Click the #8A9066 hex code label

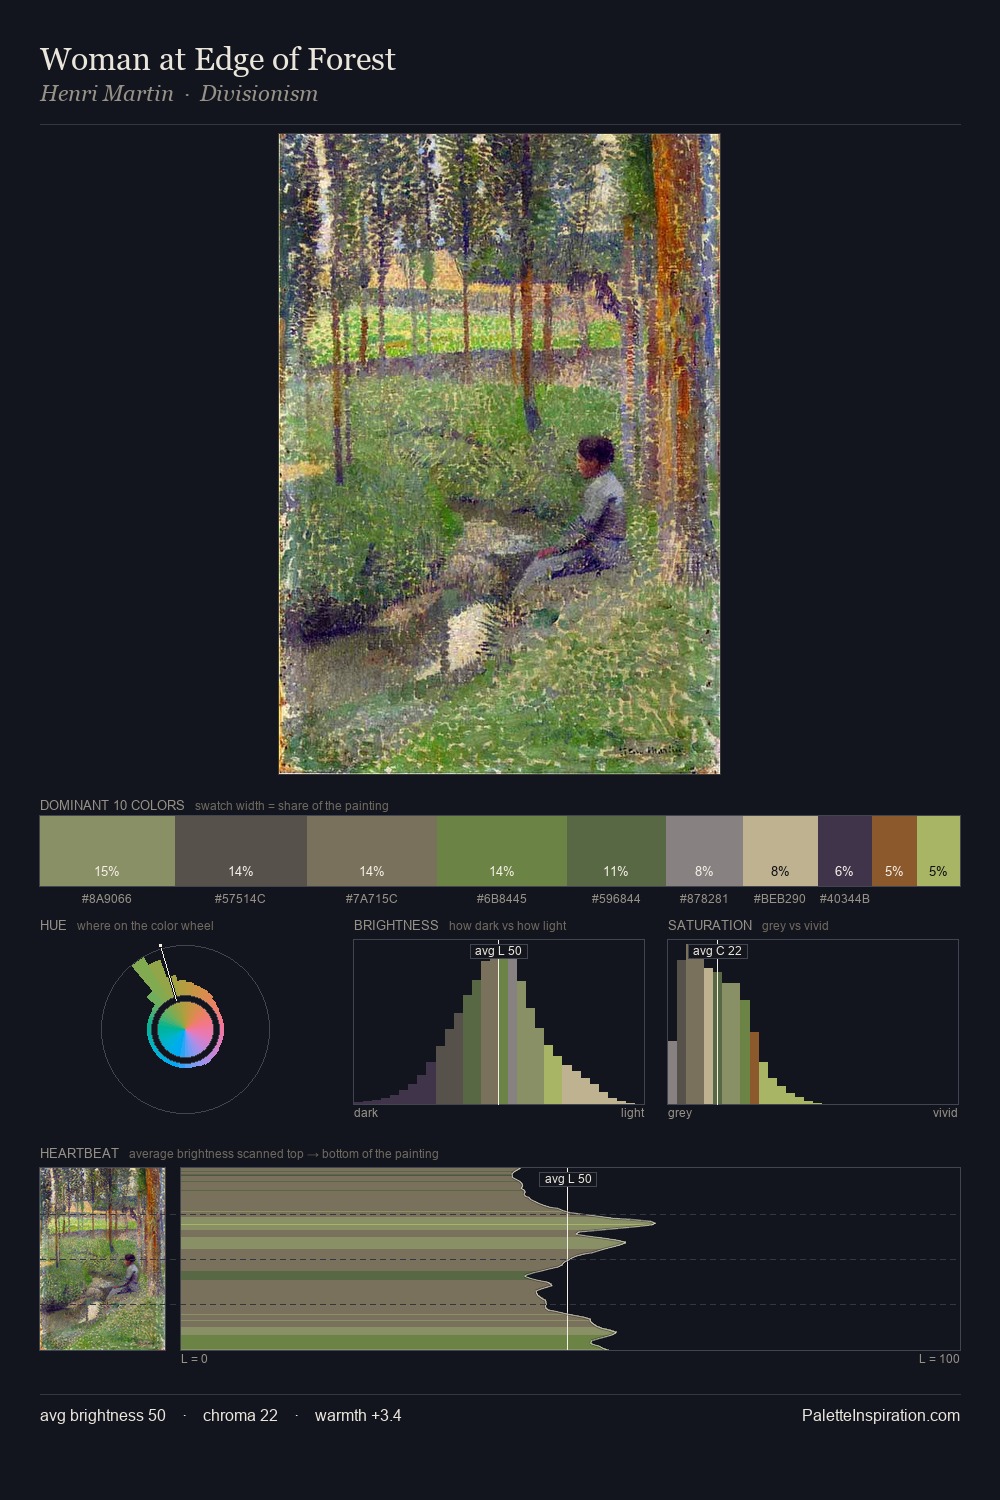click(x=107, y=899)
